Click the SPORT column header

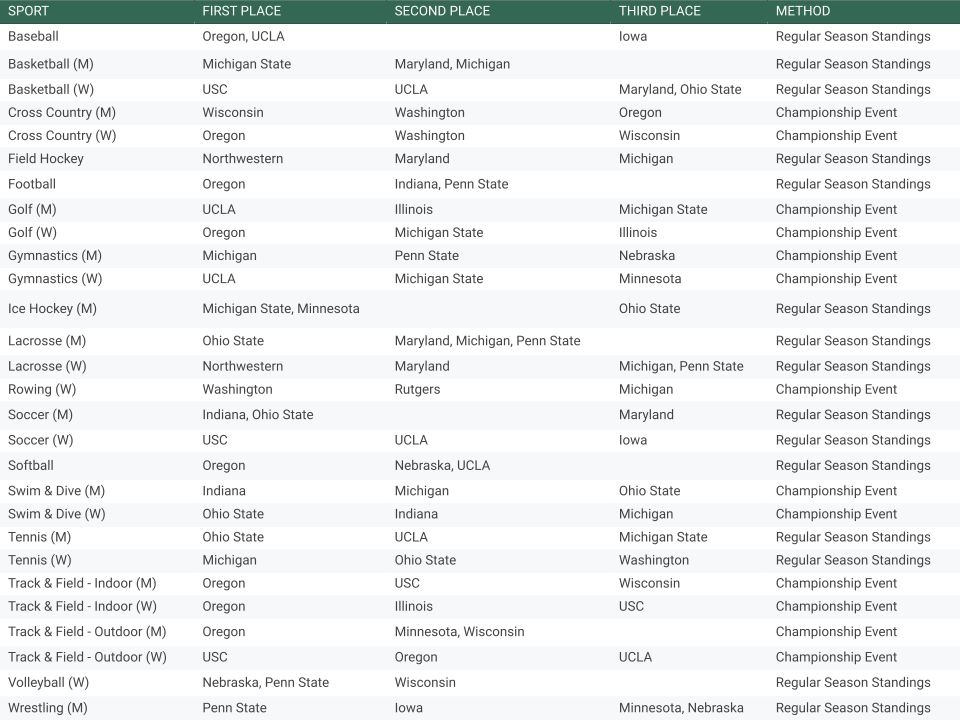(28, 11)
